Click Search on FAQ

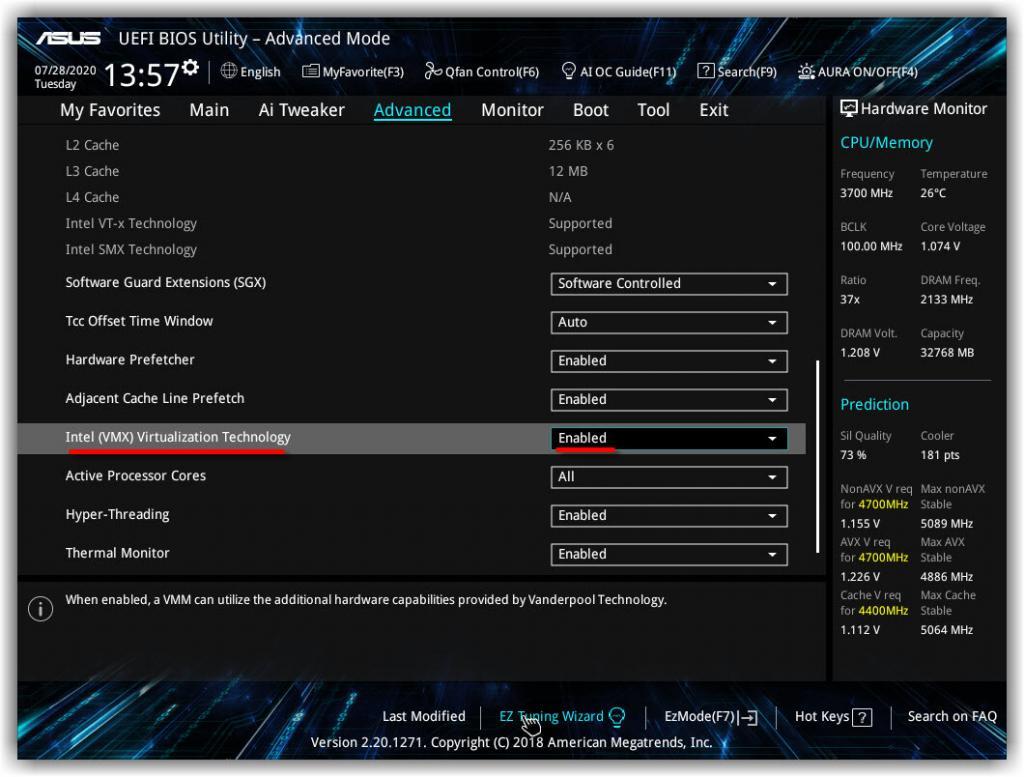951,716
